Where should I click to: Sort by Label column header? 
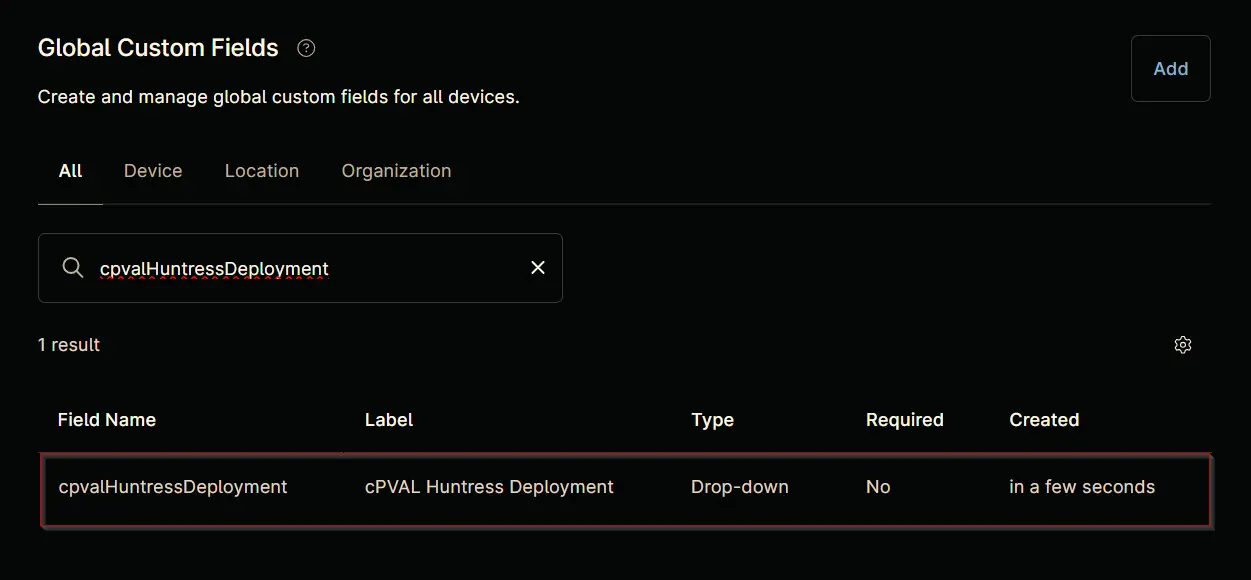coord(389,420)
